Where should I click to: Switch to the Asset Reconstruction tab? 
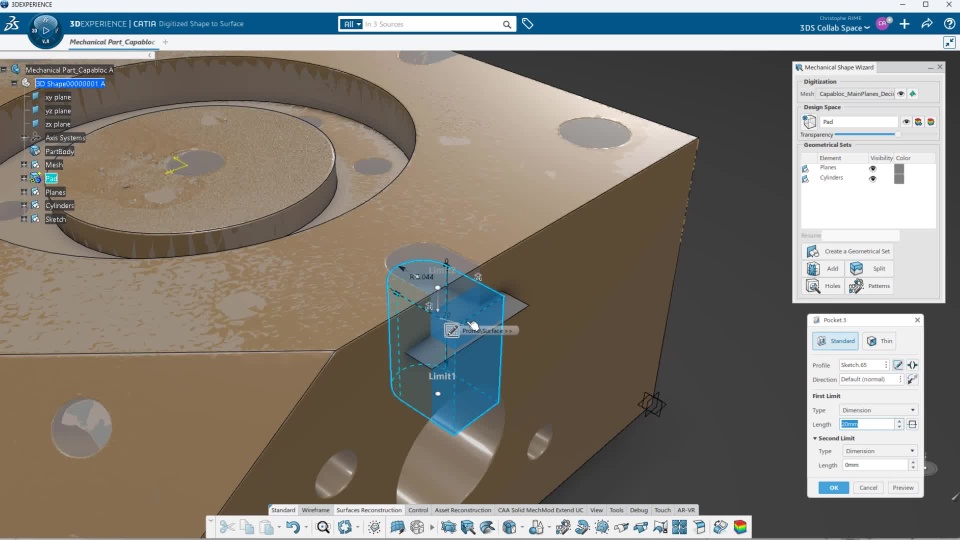click(463, 510)
